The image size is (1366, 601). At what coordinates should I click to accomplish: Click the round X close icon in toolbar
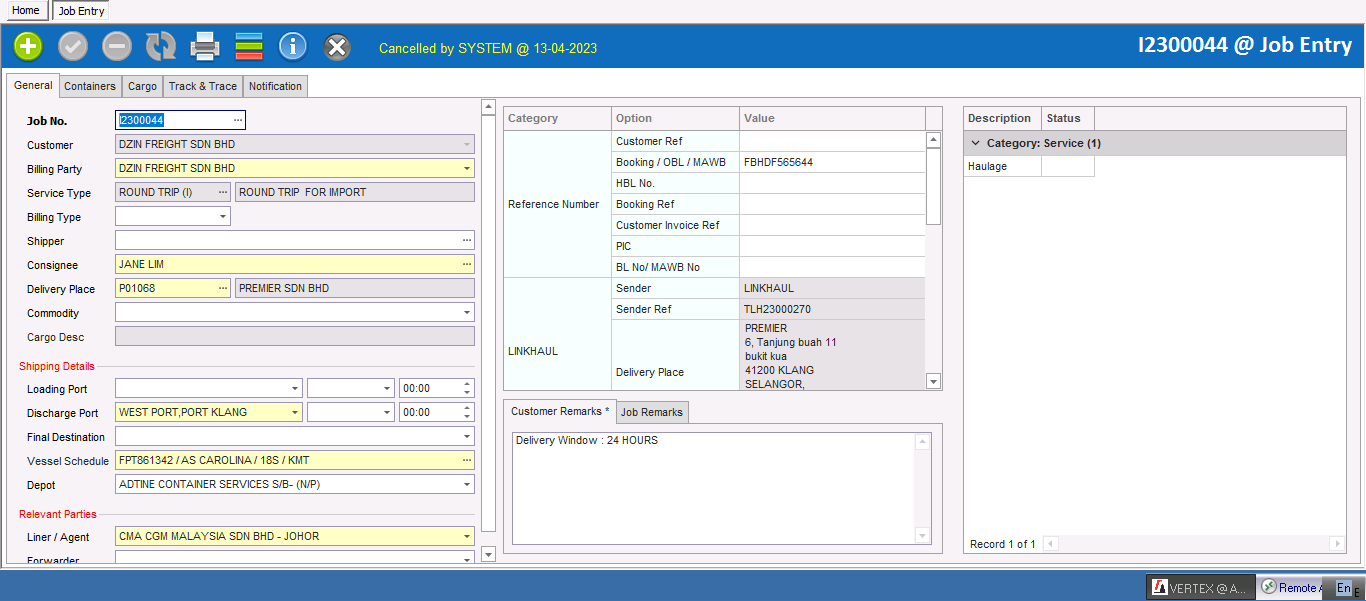(338, 46)
